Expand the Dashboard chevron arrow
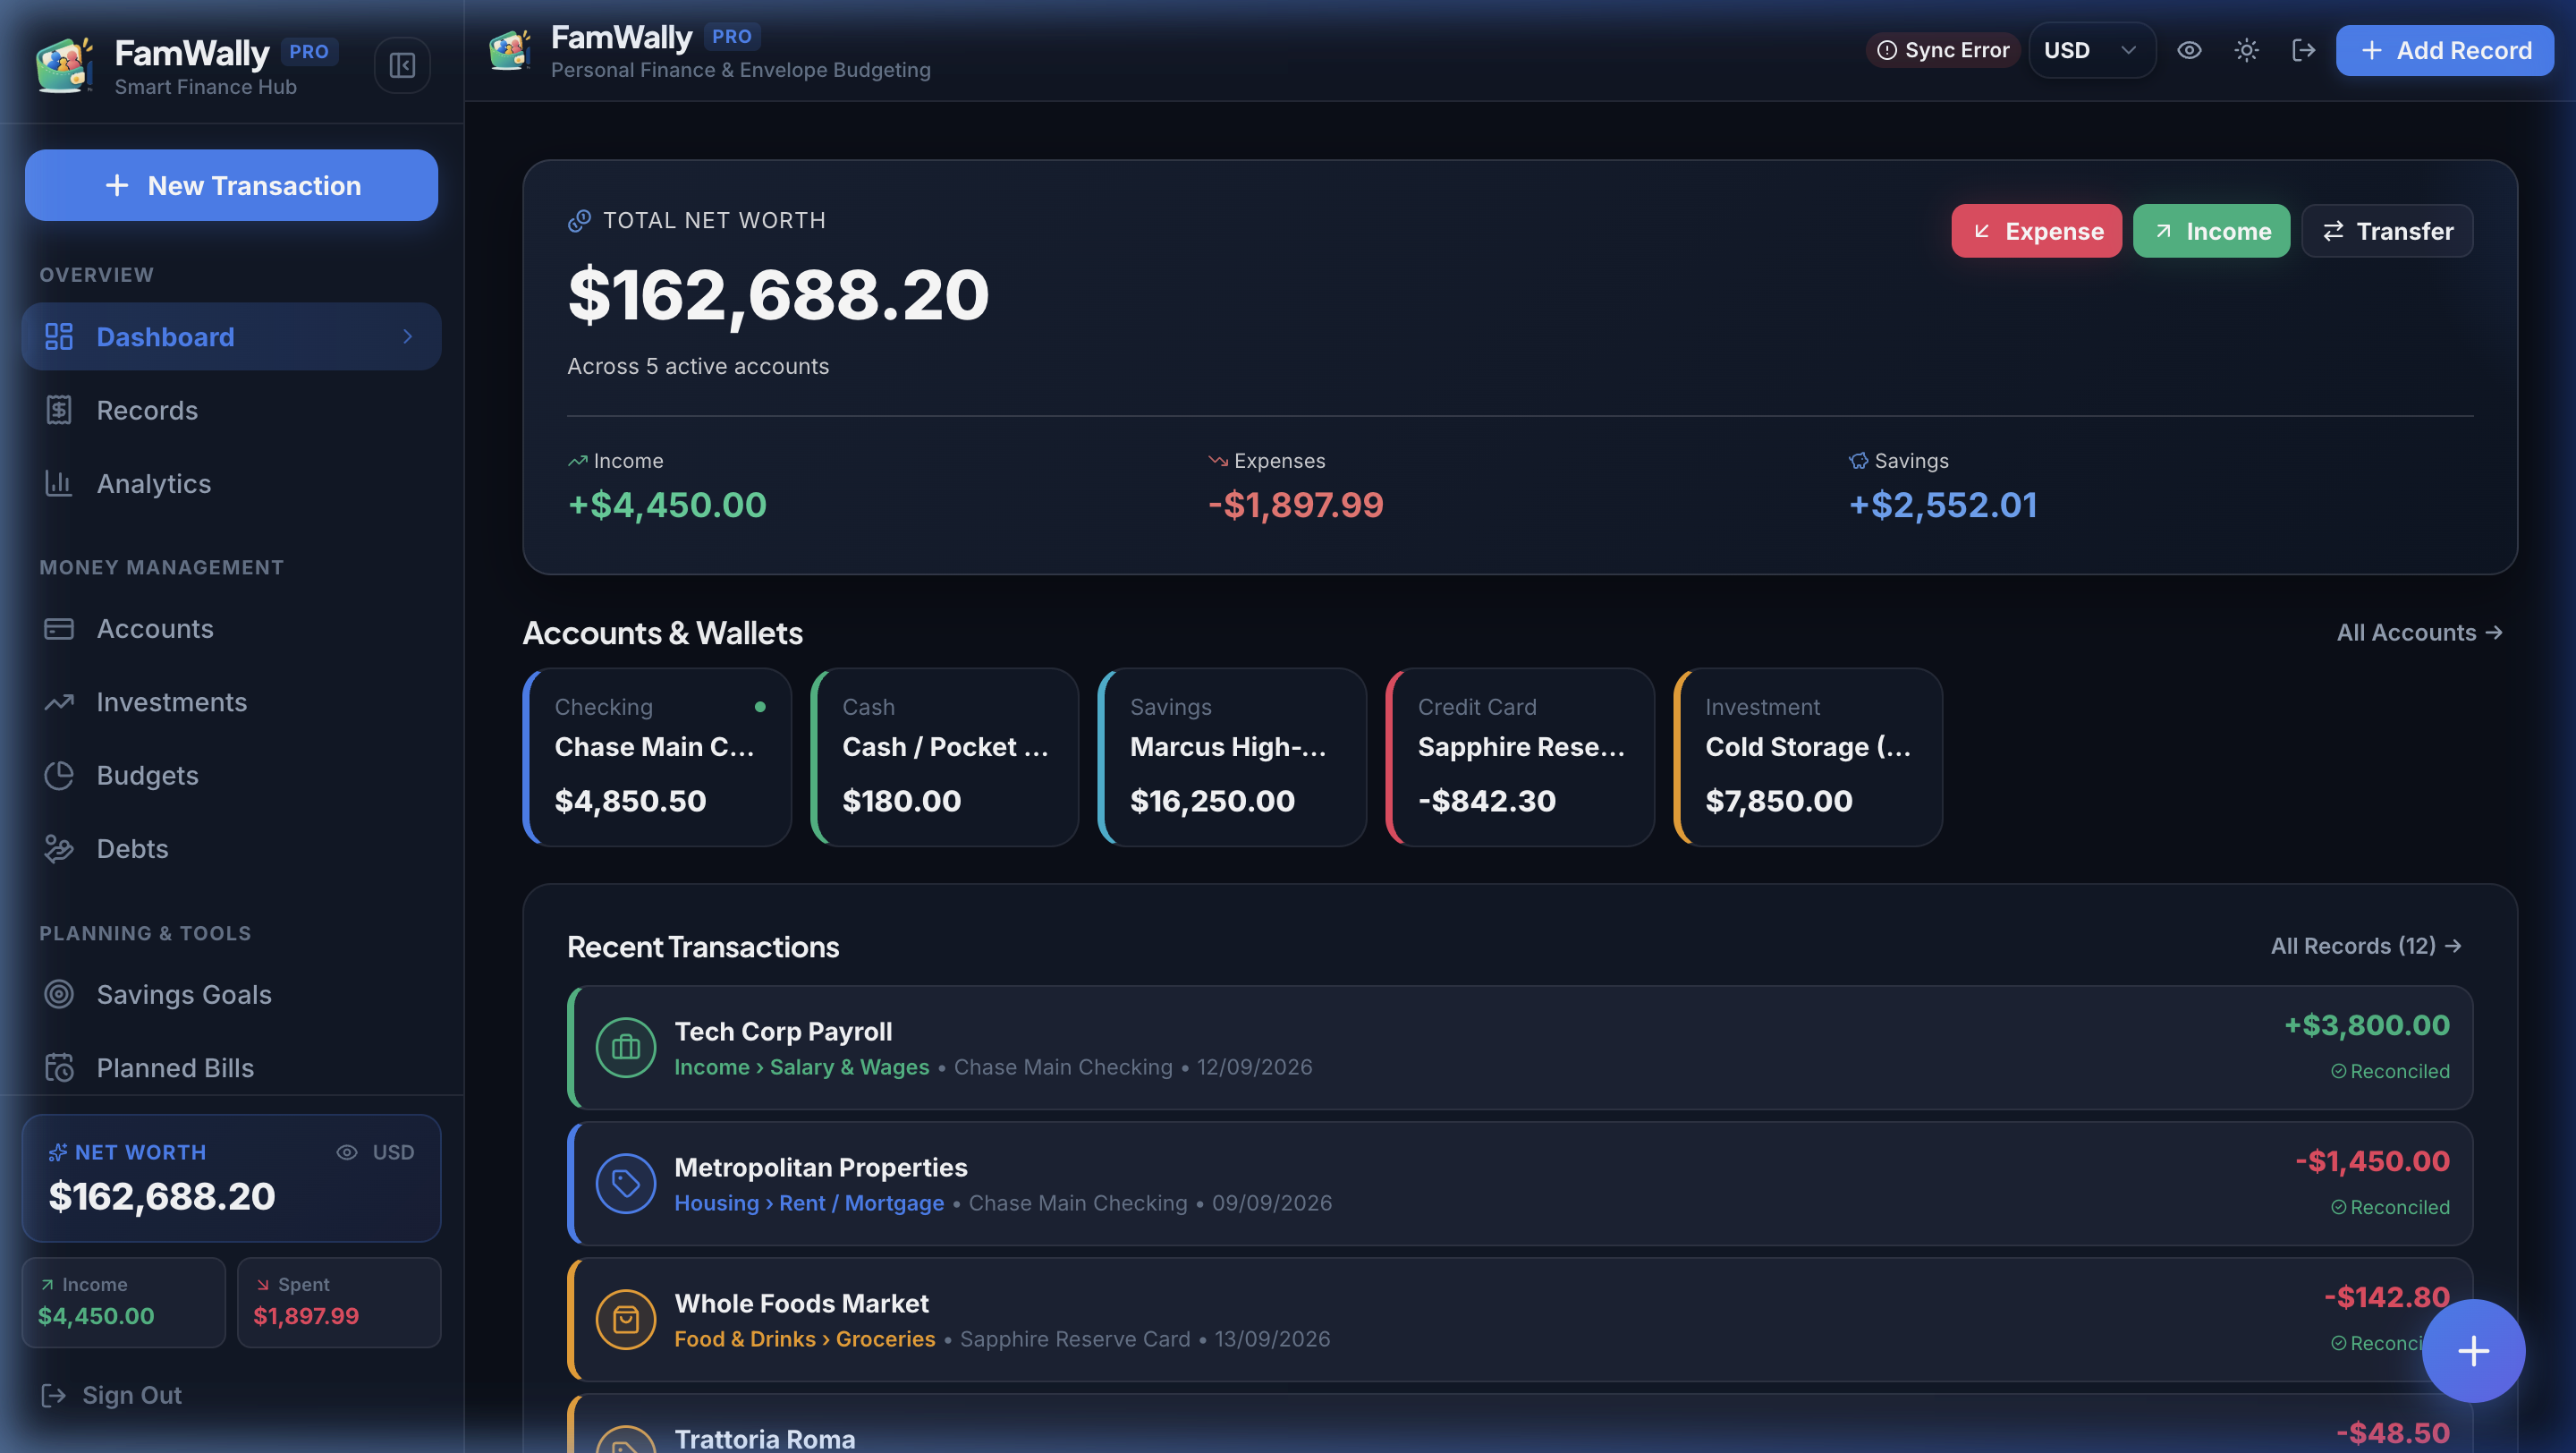2576x1453 pixels. (x=407, y=337)
